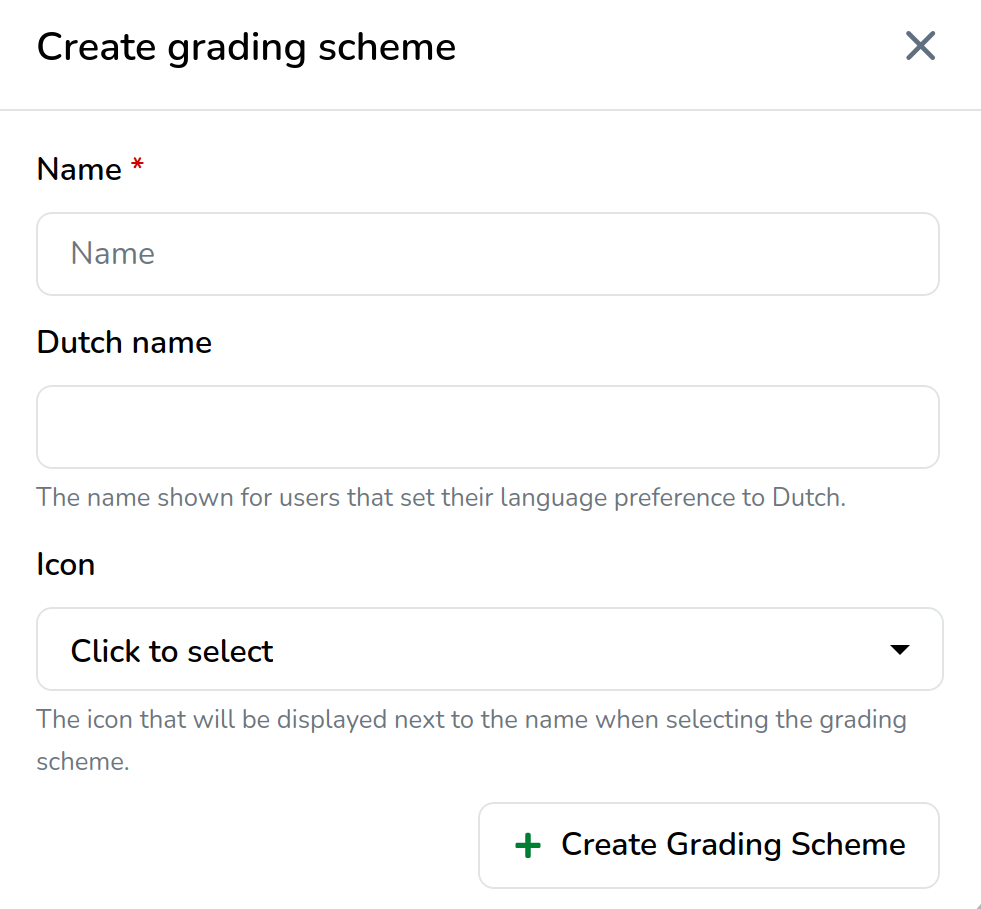Screen dimensions: 981x909
Task: Click the Icon dropdown caret arrow
Action: [899, 650]
